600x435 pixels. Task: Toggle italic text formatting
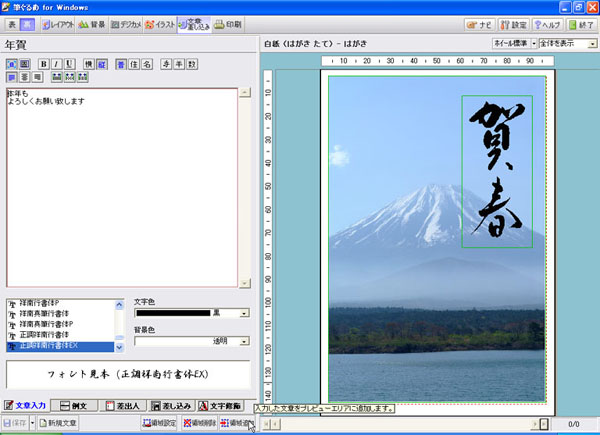[x=55, y=64]
